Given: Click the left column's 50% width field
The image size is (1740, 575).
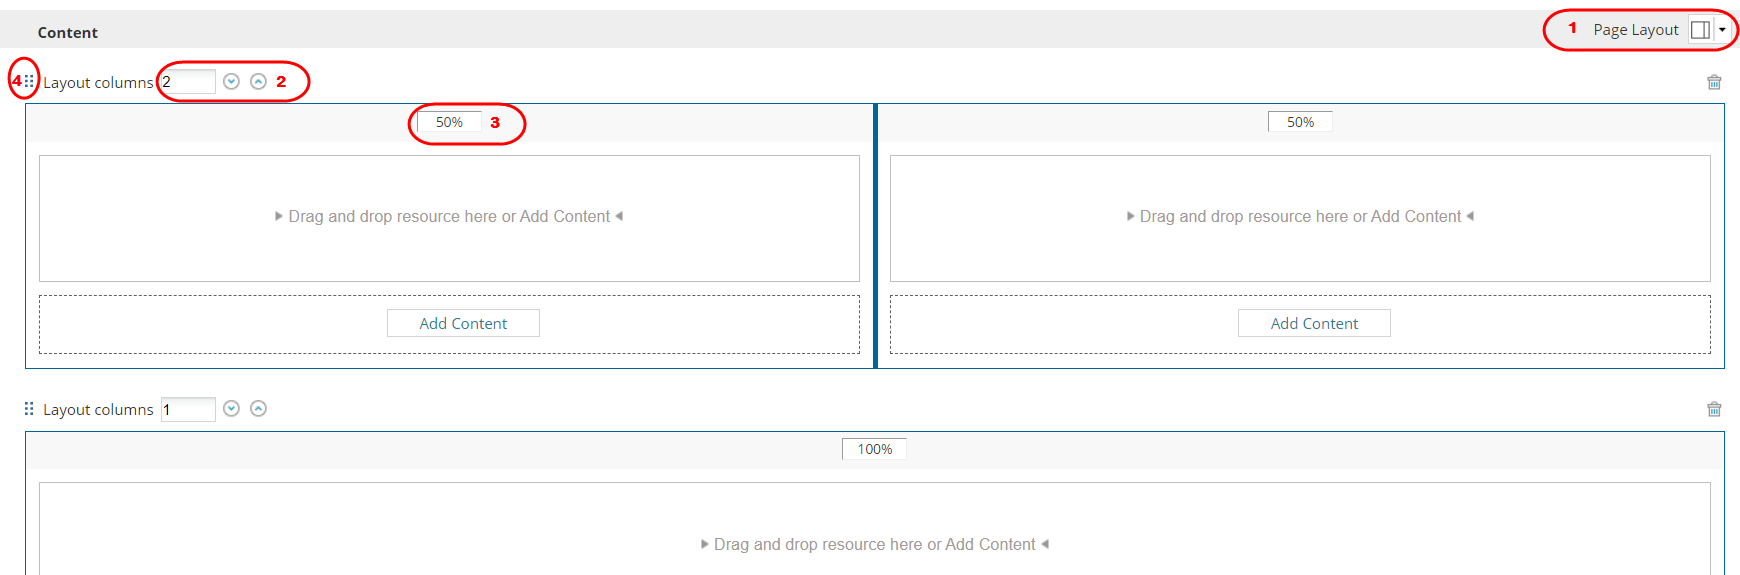Looking at the screenshot, I should (449, 122).
